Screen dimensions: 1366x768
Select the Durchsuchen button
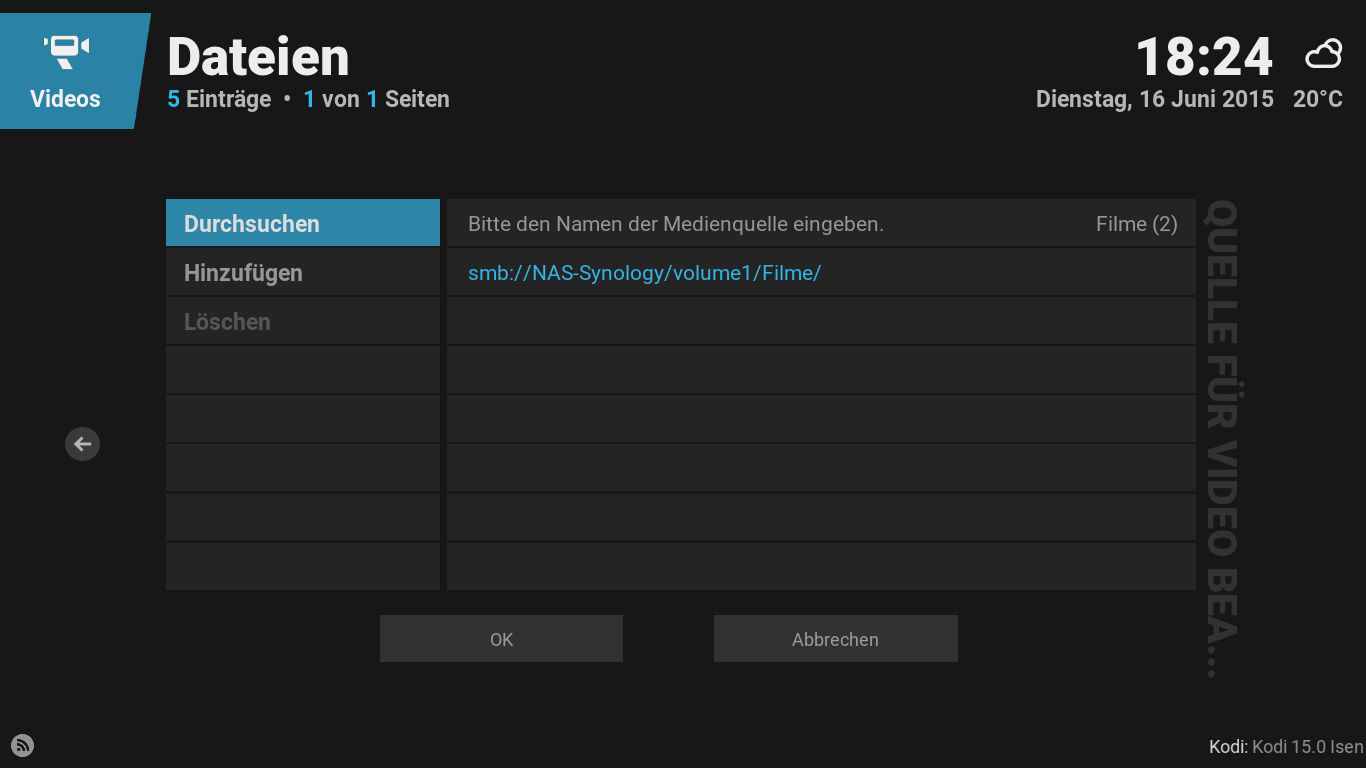click(303, 223)
